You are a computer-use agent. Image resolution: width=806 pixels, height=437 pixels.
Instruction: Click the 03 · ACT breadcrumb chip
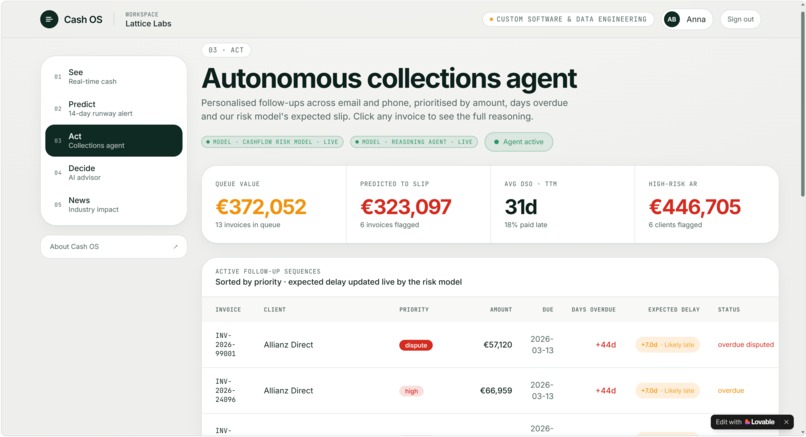tap(226, 50)
